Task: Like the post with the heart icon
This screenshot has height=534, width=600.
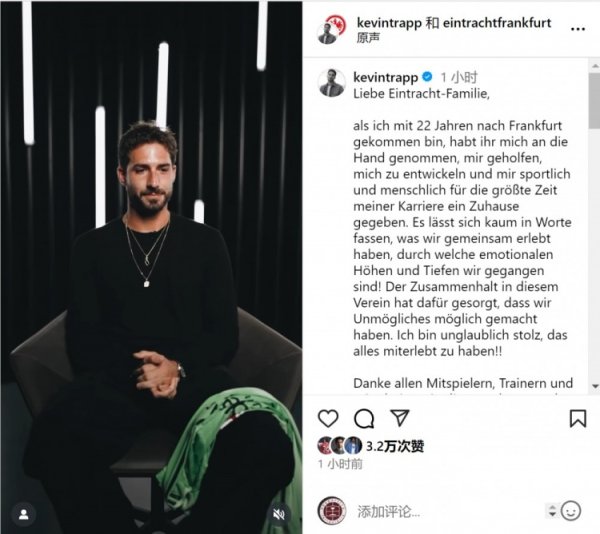Action: (x=328, y=418)
